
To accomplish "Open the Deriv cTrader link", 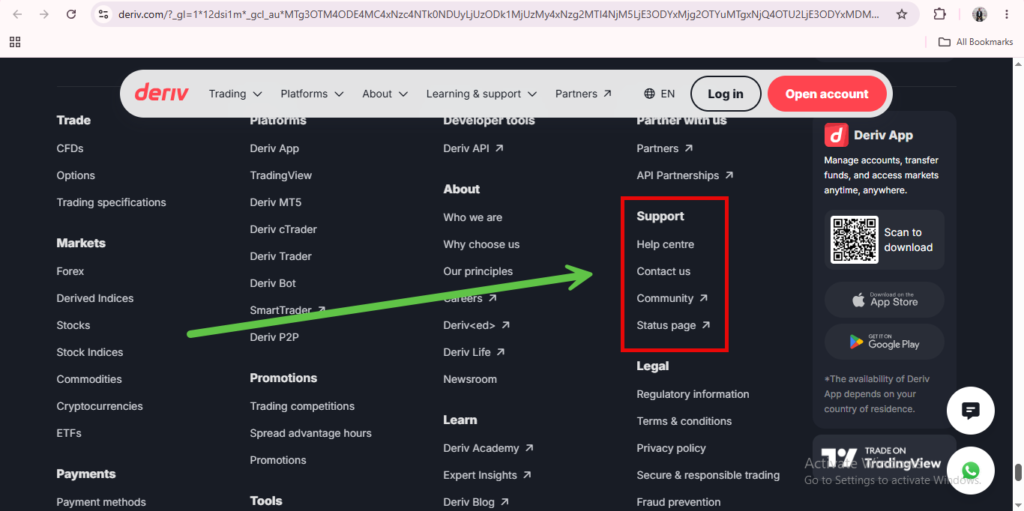I will coord(283,229).
